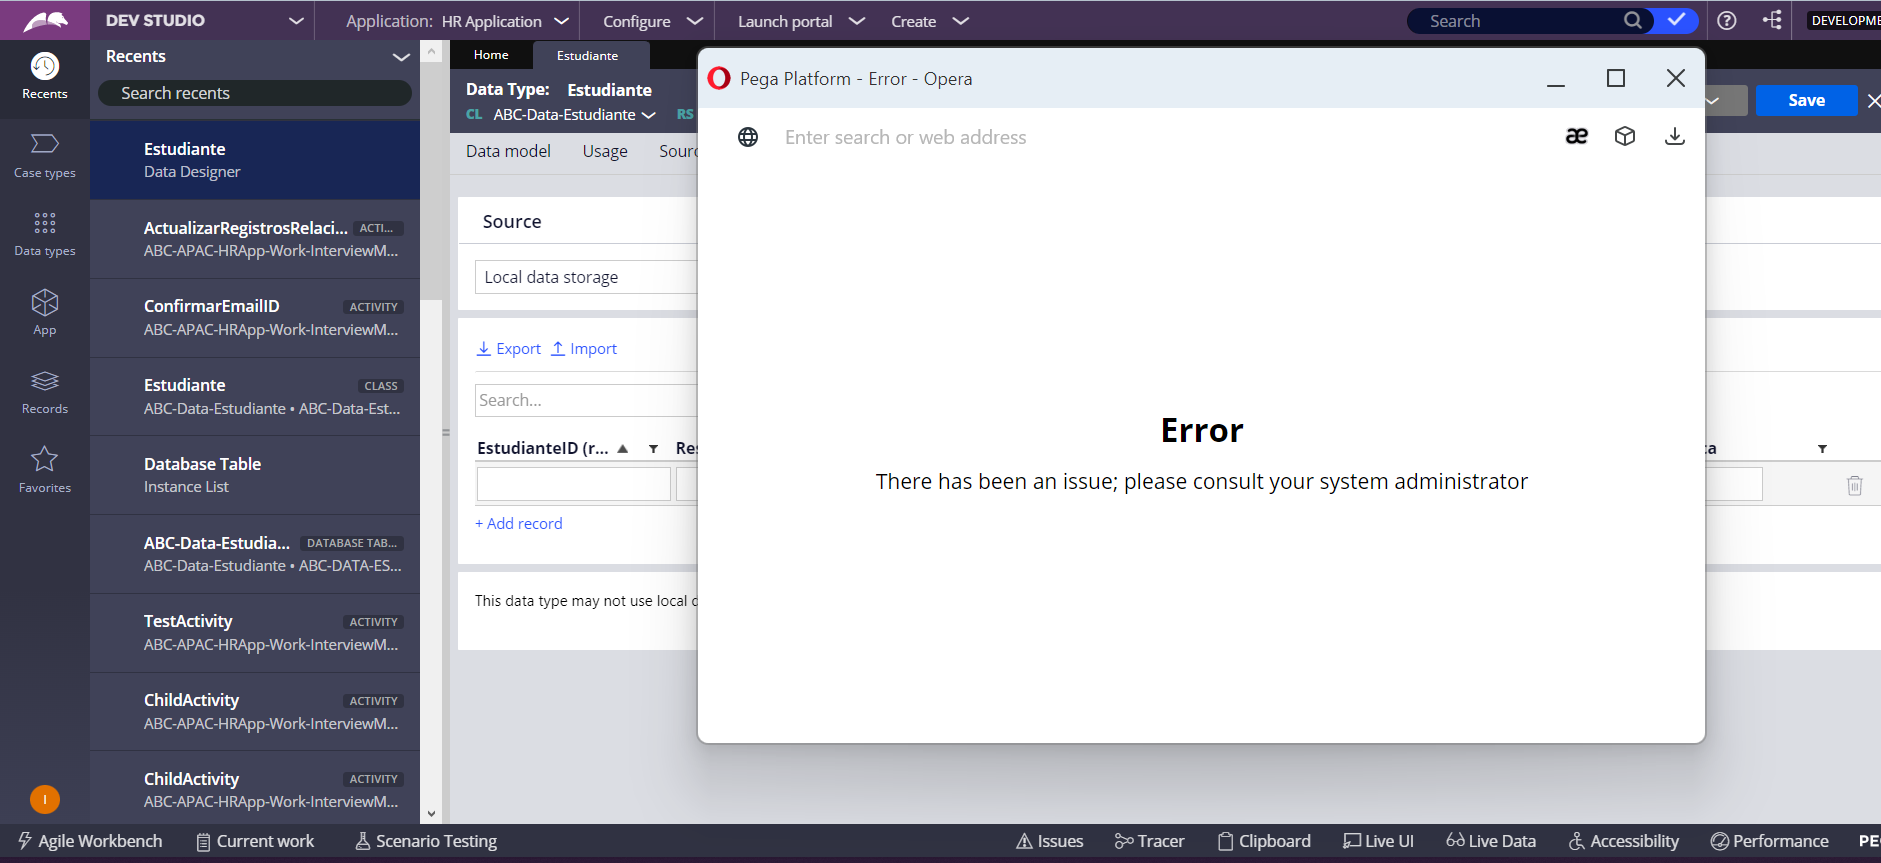Image resolution: width=1881 pixels, height=863 pixels.
Task: Open TestActivity recent item
Action: (x=255, y=632)
